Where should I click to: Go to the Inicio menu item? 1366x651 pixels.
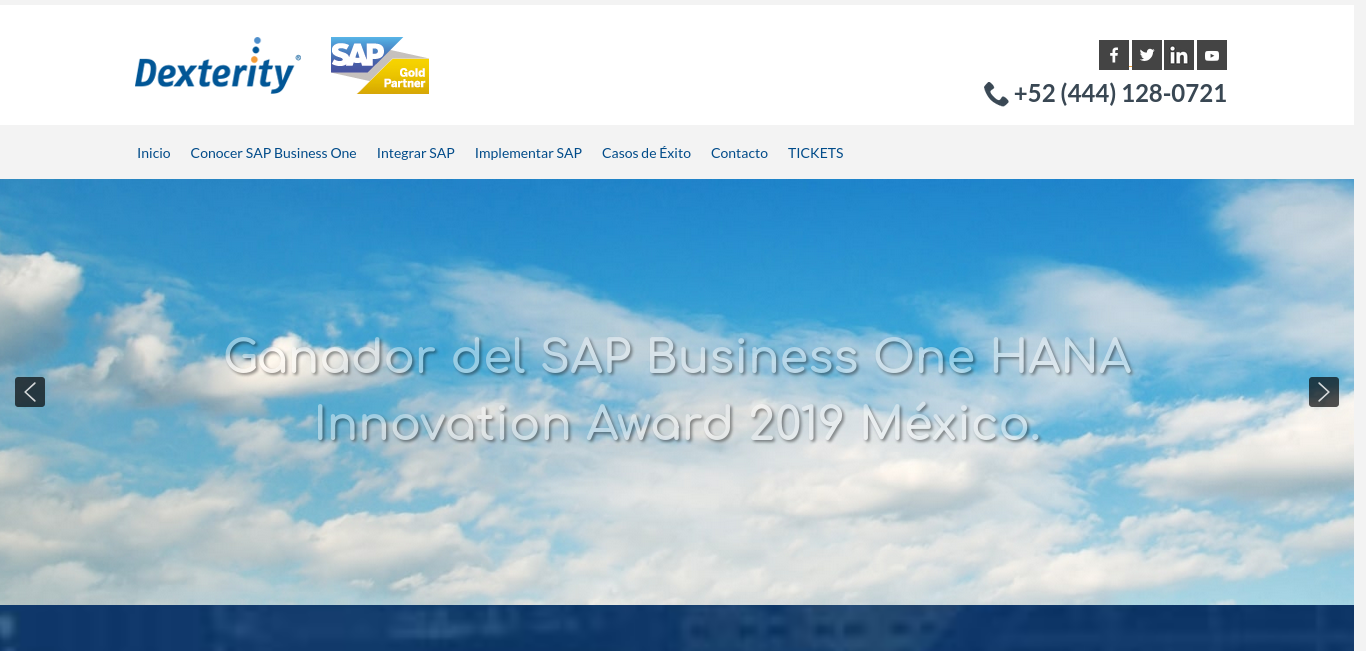point(154,153)
